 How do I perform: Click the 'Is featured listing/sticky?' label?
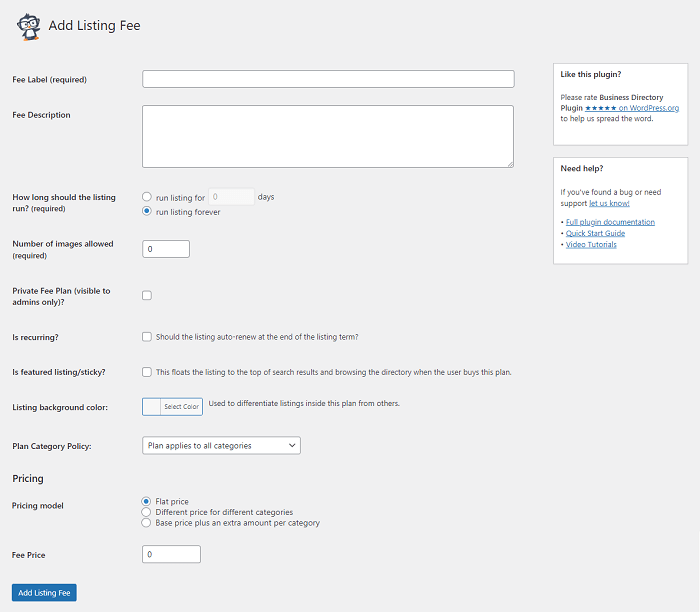coord(59,372)
